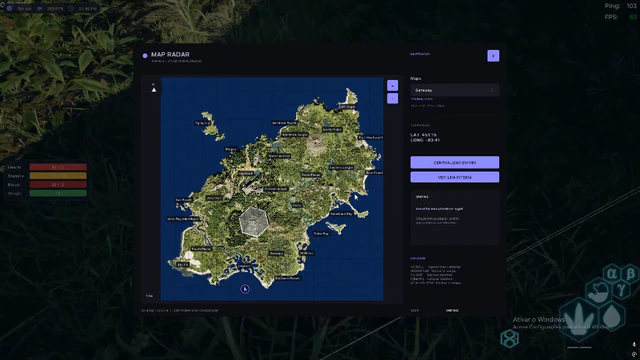Screen dimensions: 640x360
Task: Click the Health status bar
Action: tap(58, 167)
